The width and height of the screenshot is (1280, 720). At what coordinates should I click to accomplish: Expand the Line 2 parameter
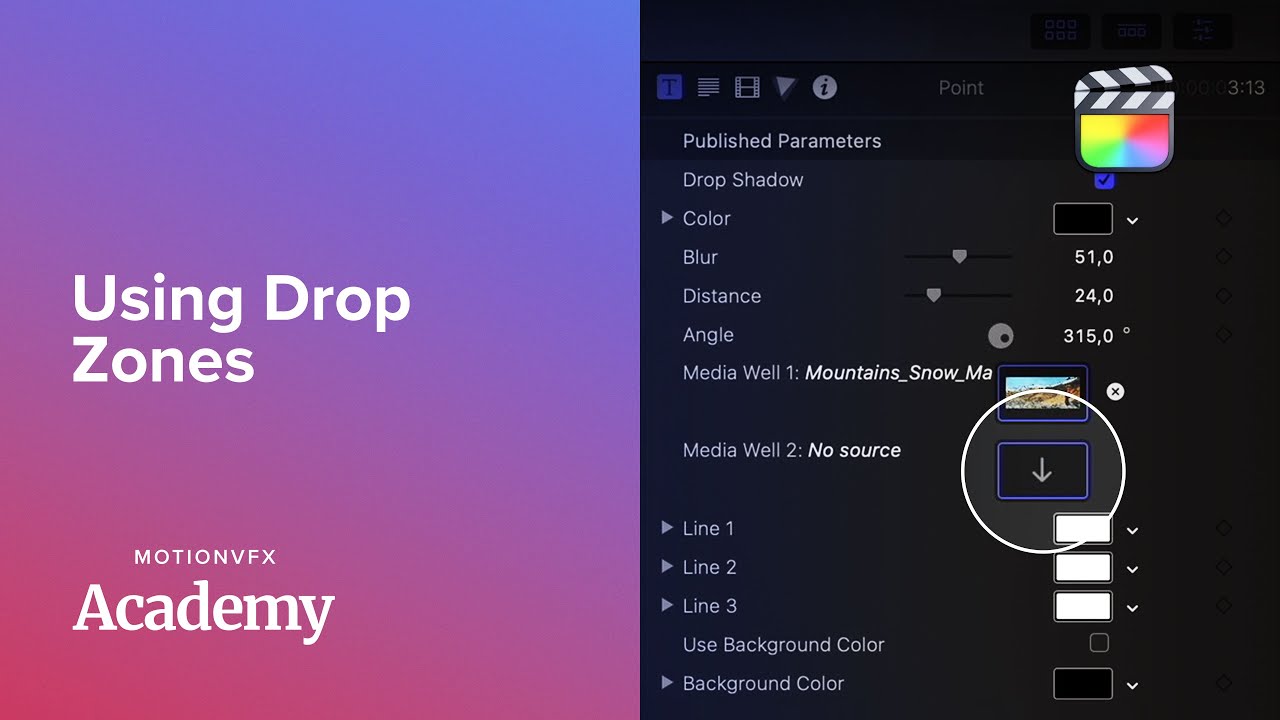tap(667, 566)
